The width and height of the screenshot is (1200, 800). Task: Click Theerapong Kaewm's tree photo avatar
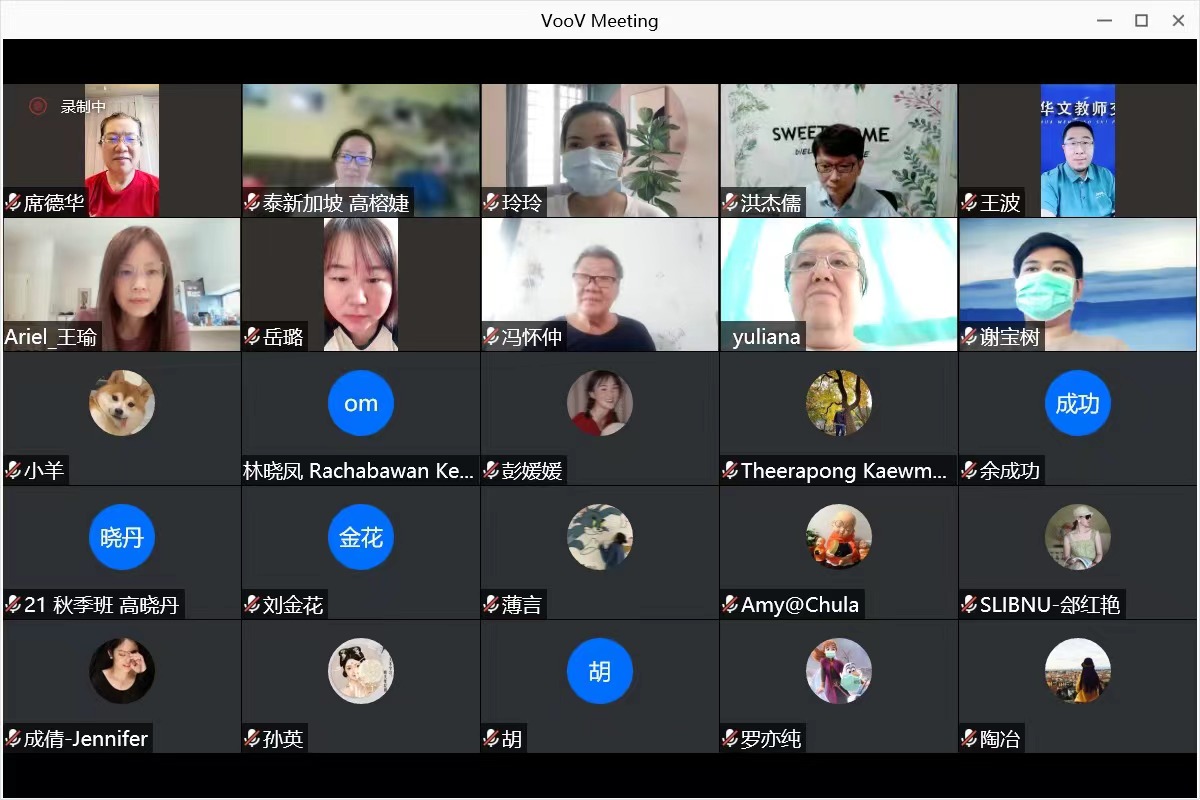[x=839, y=403]
